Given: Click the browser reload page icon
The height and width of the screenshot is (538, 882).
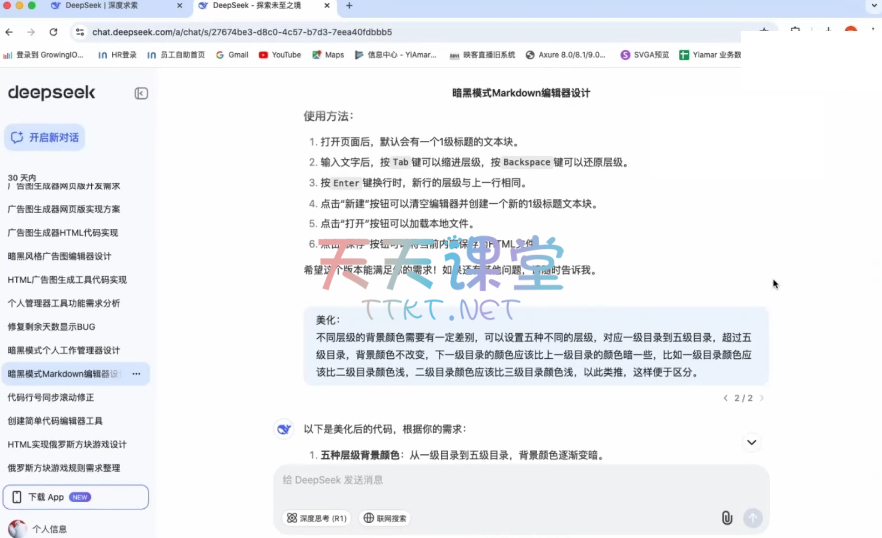Looking at the screenshot, I should 53,32.
